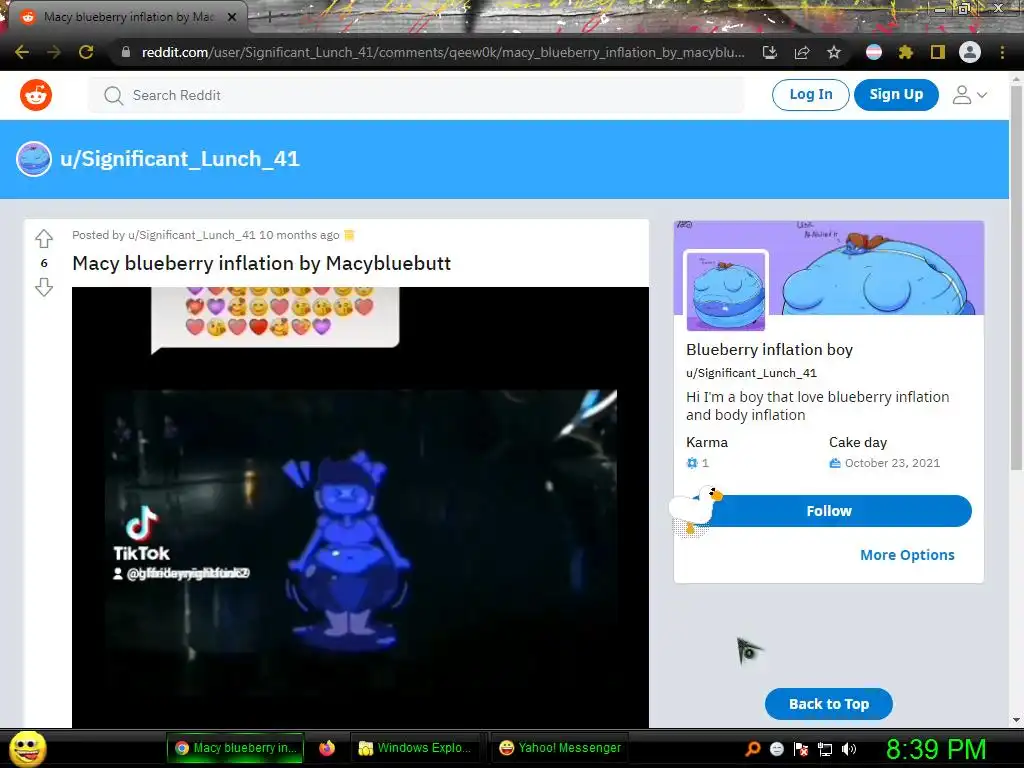Click the Back to Top button
The image size is (1024, 768).
click(x=829, y=704)
